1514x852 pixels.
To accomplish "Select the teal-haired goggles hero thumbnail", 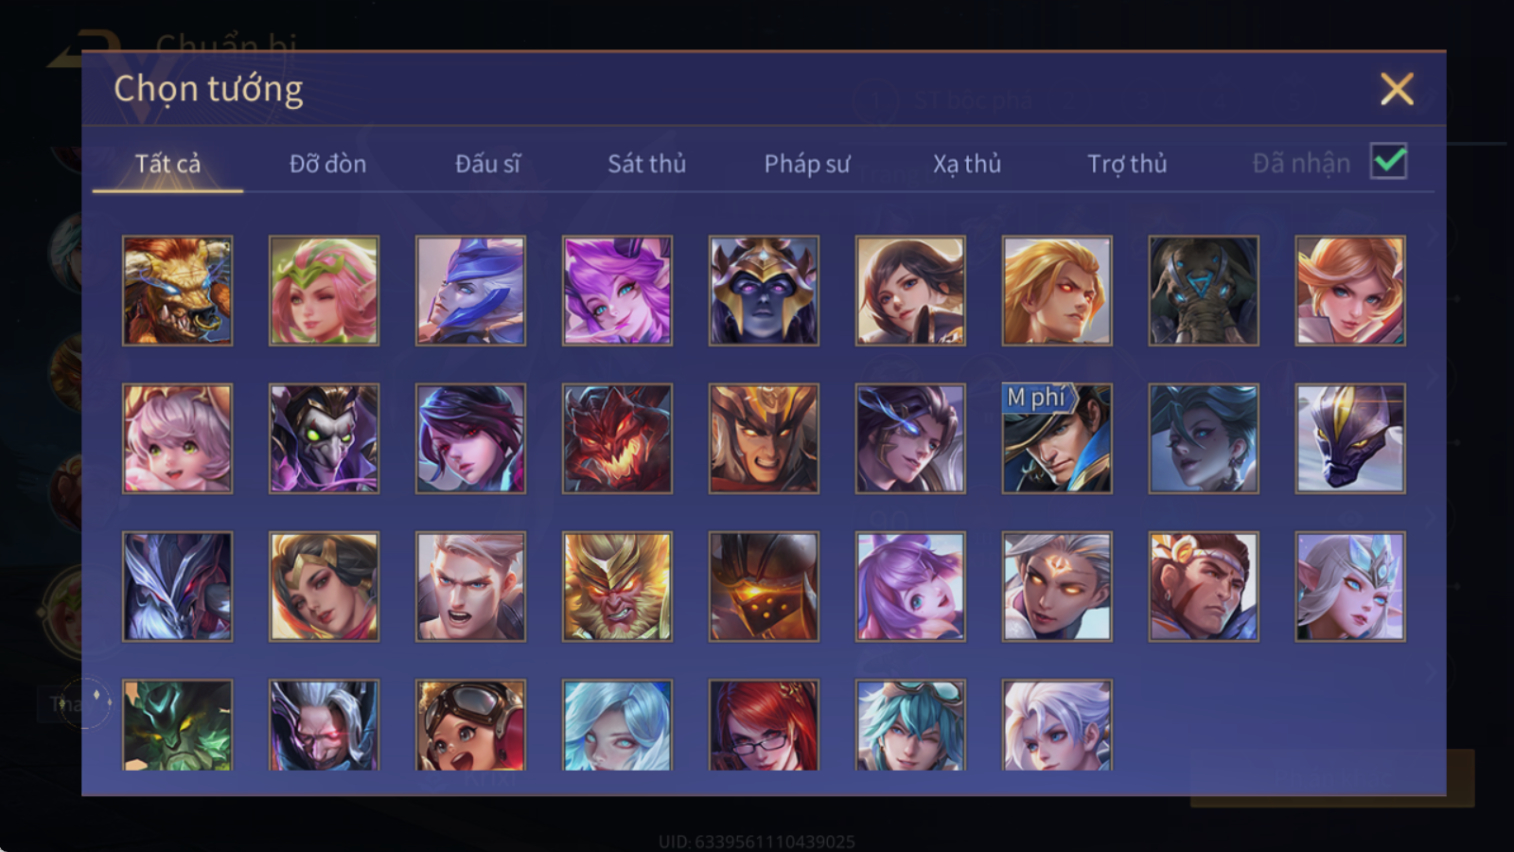I will point(910,725).
